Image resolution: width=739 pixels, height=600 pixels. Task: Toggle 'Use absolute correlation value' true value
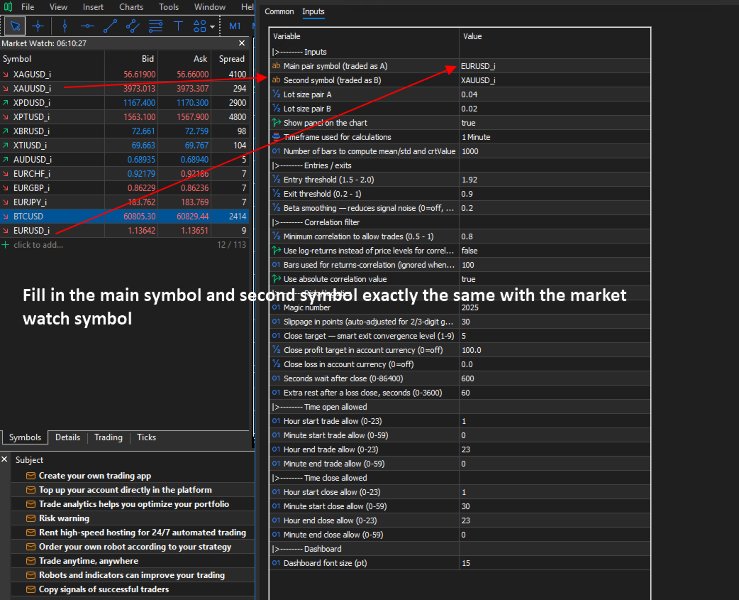555,279
